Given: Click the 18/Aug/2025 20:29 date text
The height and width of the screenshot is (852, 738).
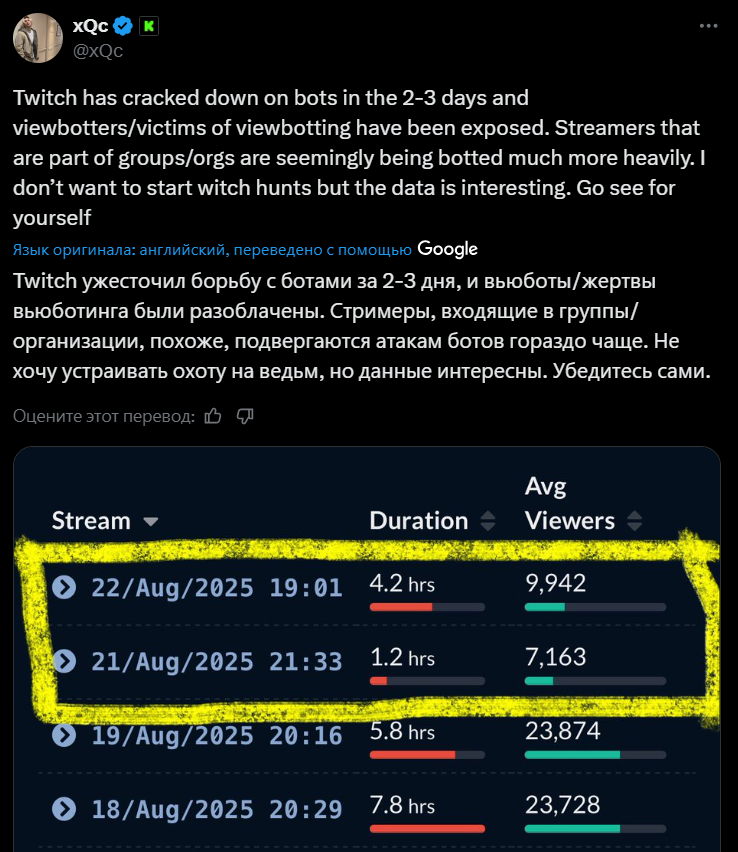Looking at the screenshot, I should pyautogui.click(x=217, y=809).
